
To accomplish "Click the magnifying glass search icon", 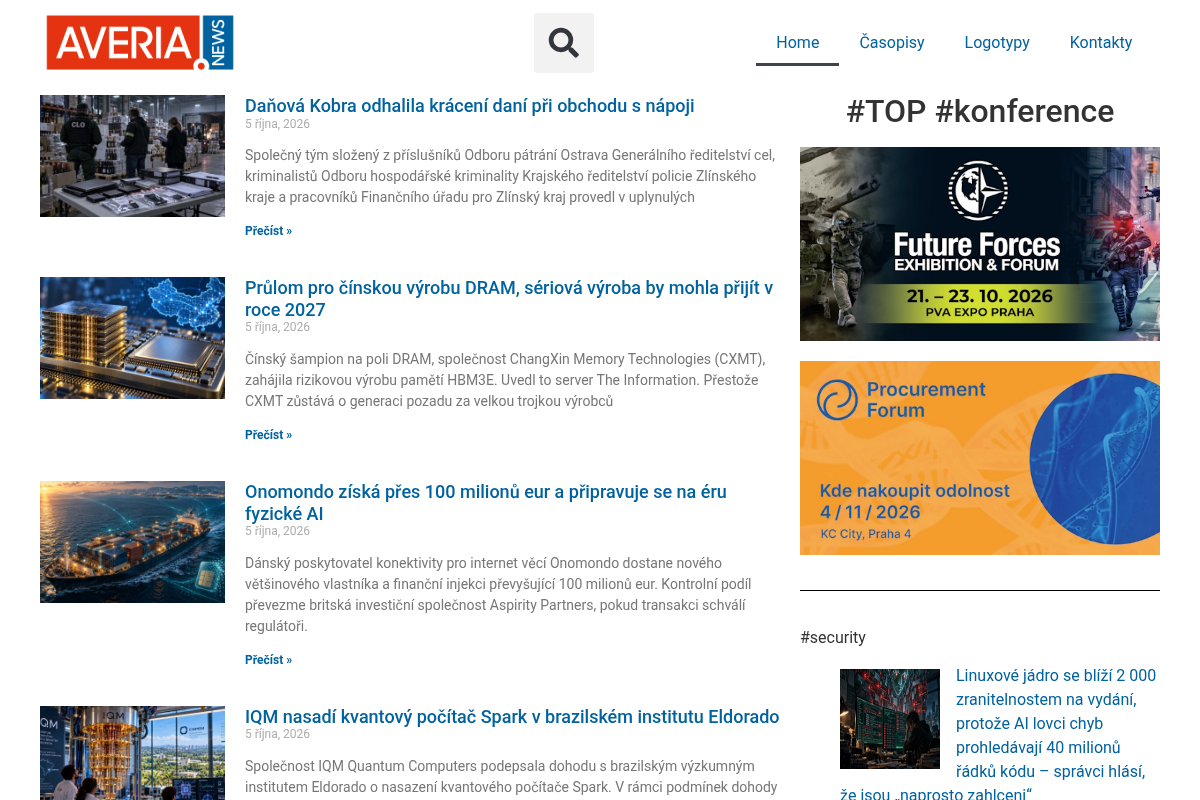I will click(564, 43).
